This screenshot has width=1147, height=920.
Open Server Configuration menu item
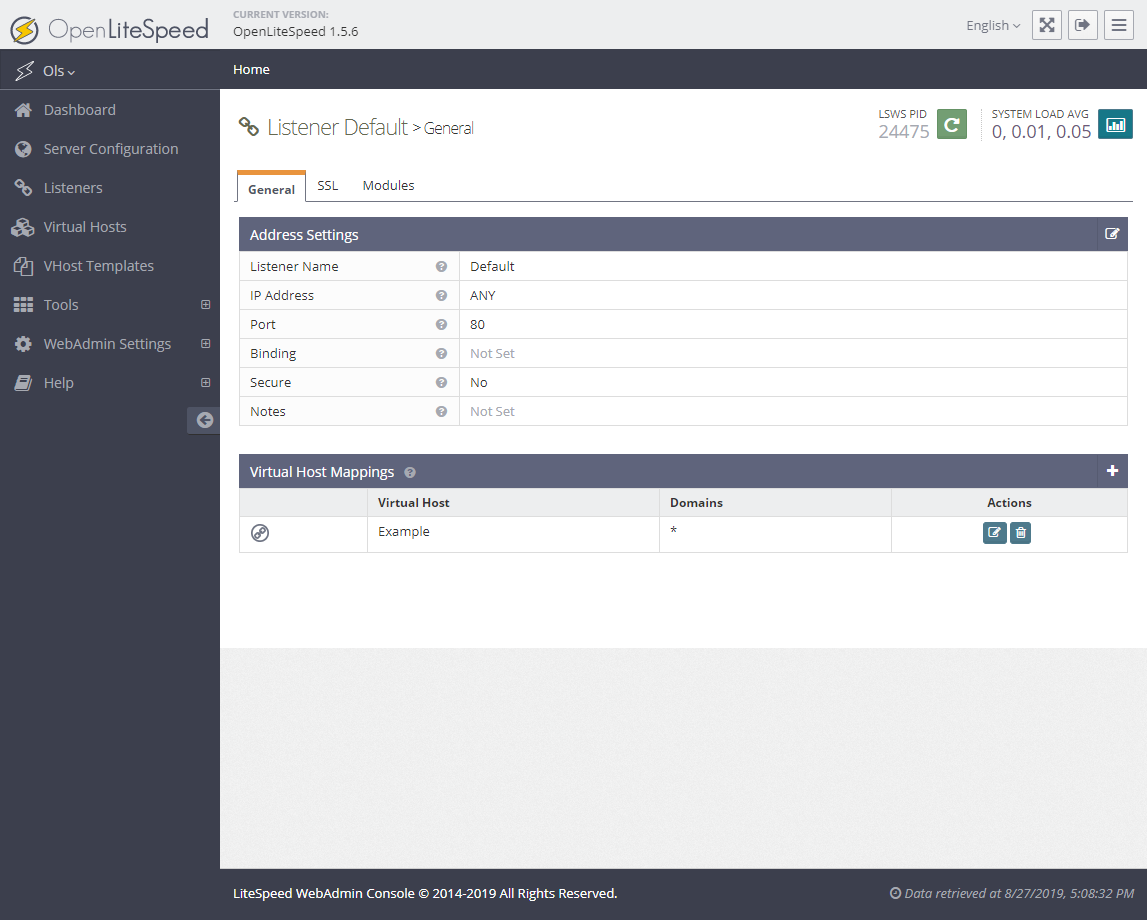coord(110,149)
